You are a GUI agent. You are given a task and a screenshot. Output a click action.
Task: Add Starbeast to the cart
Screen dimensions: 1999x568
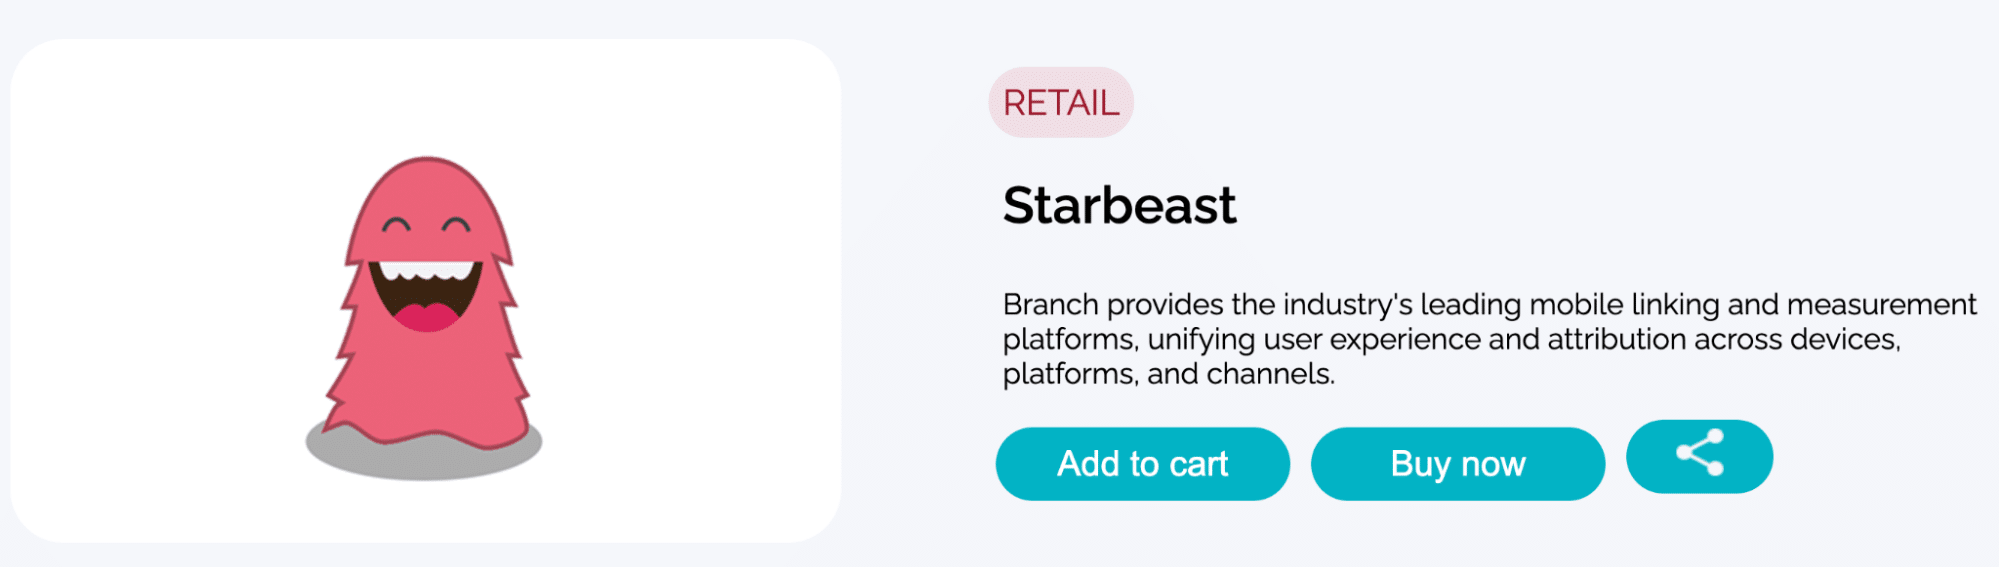click(1142, 464)
